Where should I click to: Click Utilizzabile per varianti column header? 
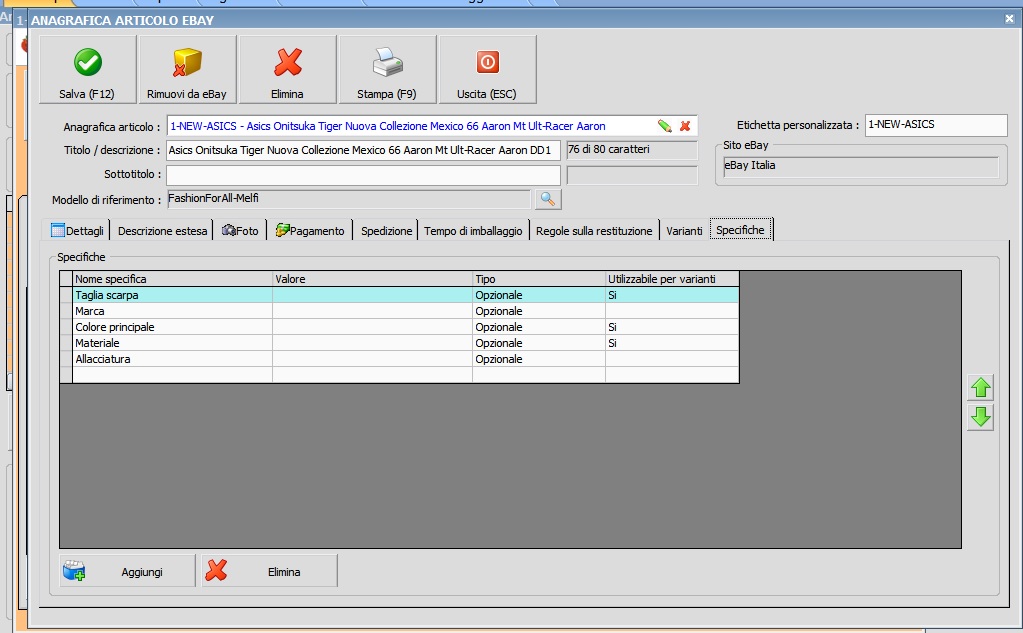(672, 279)
